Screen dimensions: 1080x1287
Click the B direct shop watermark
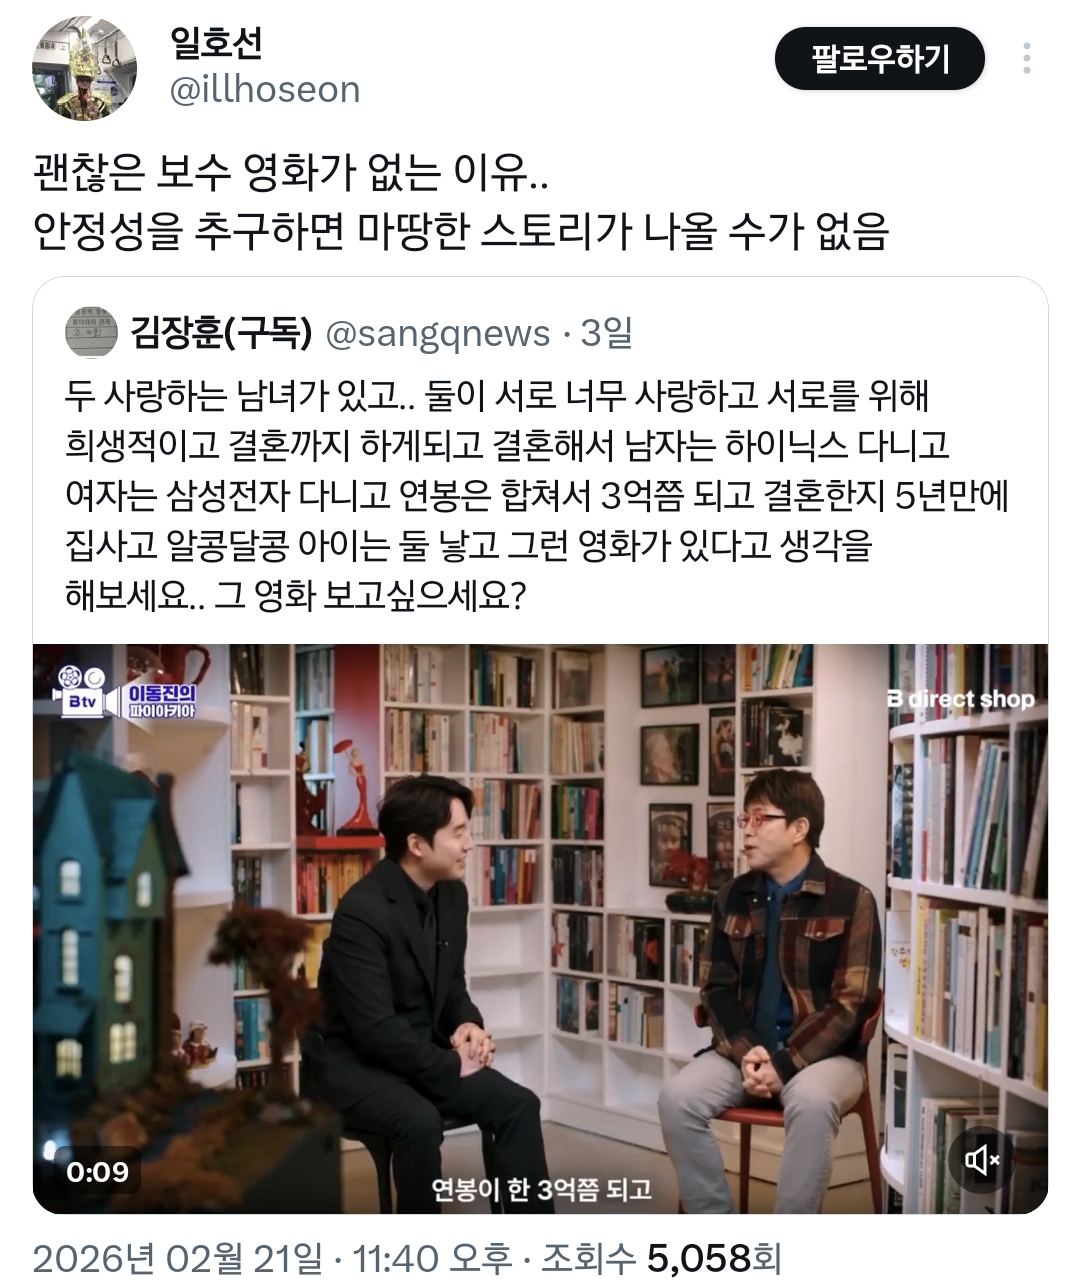click(x=960, y=699)
